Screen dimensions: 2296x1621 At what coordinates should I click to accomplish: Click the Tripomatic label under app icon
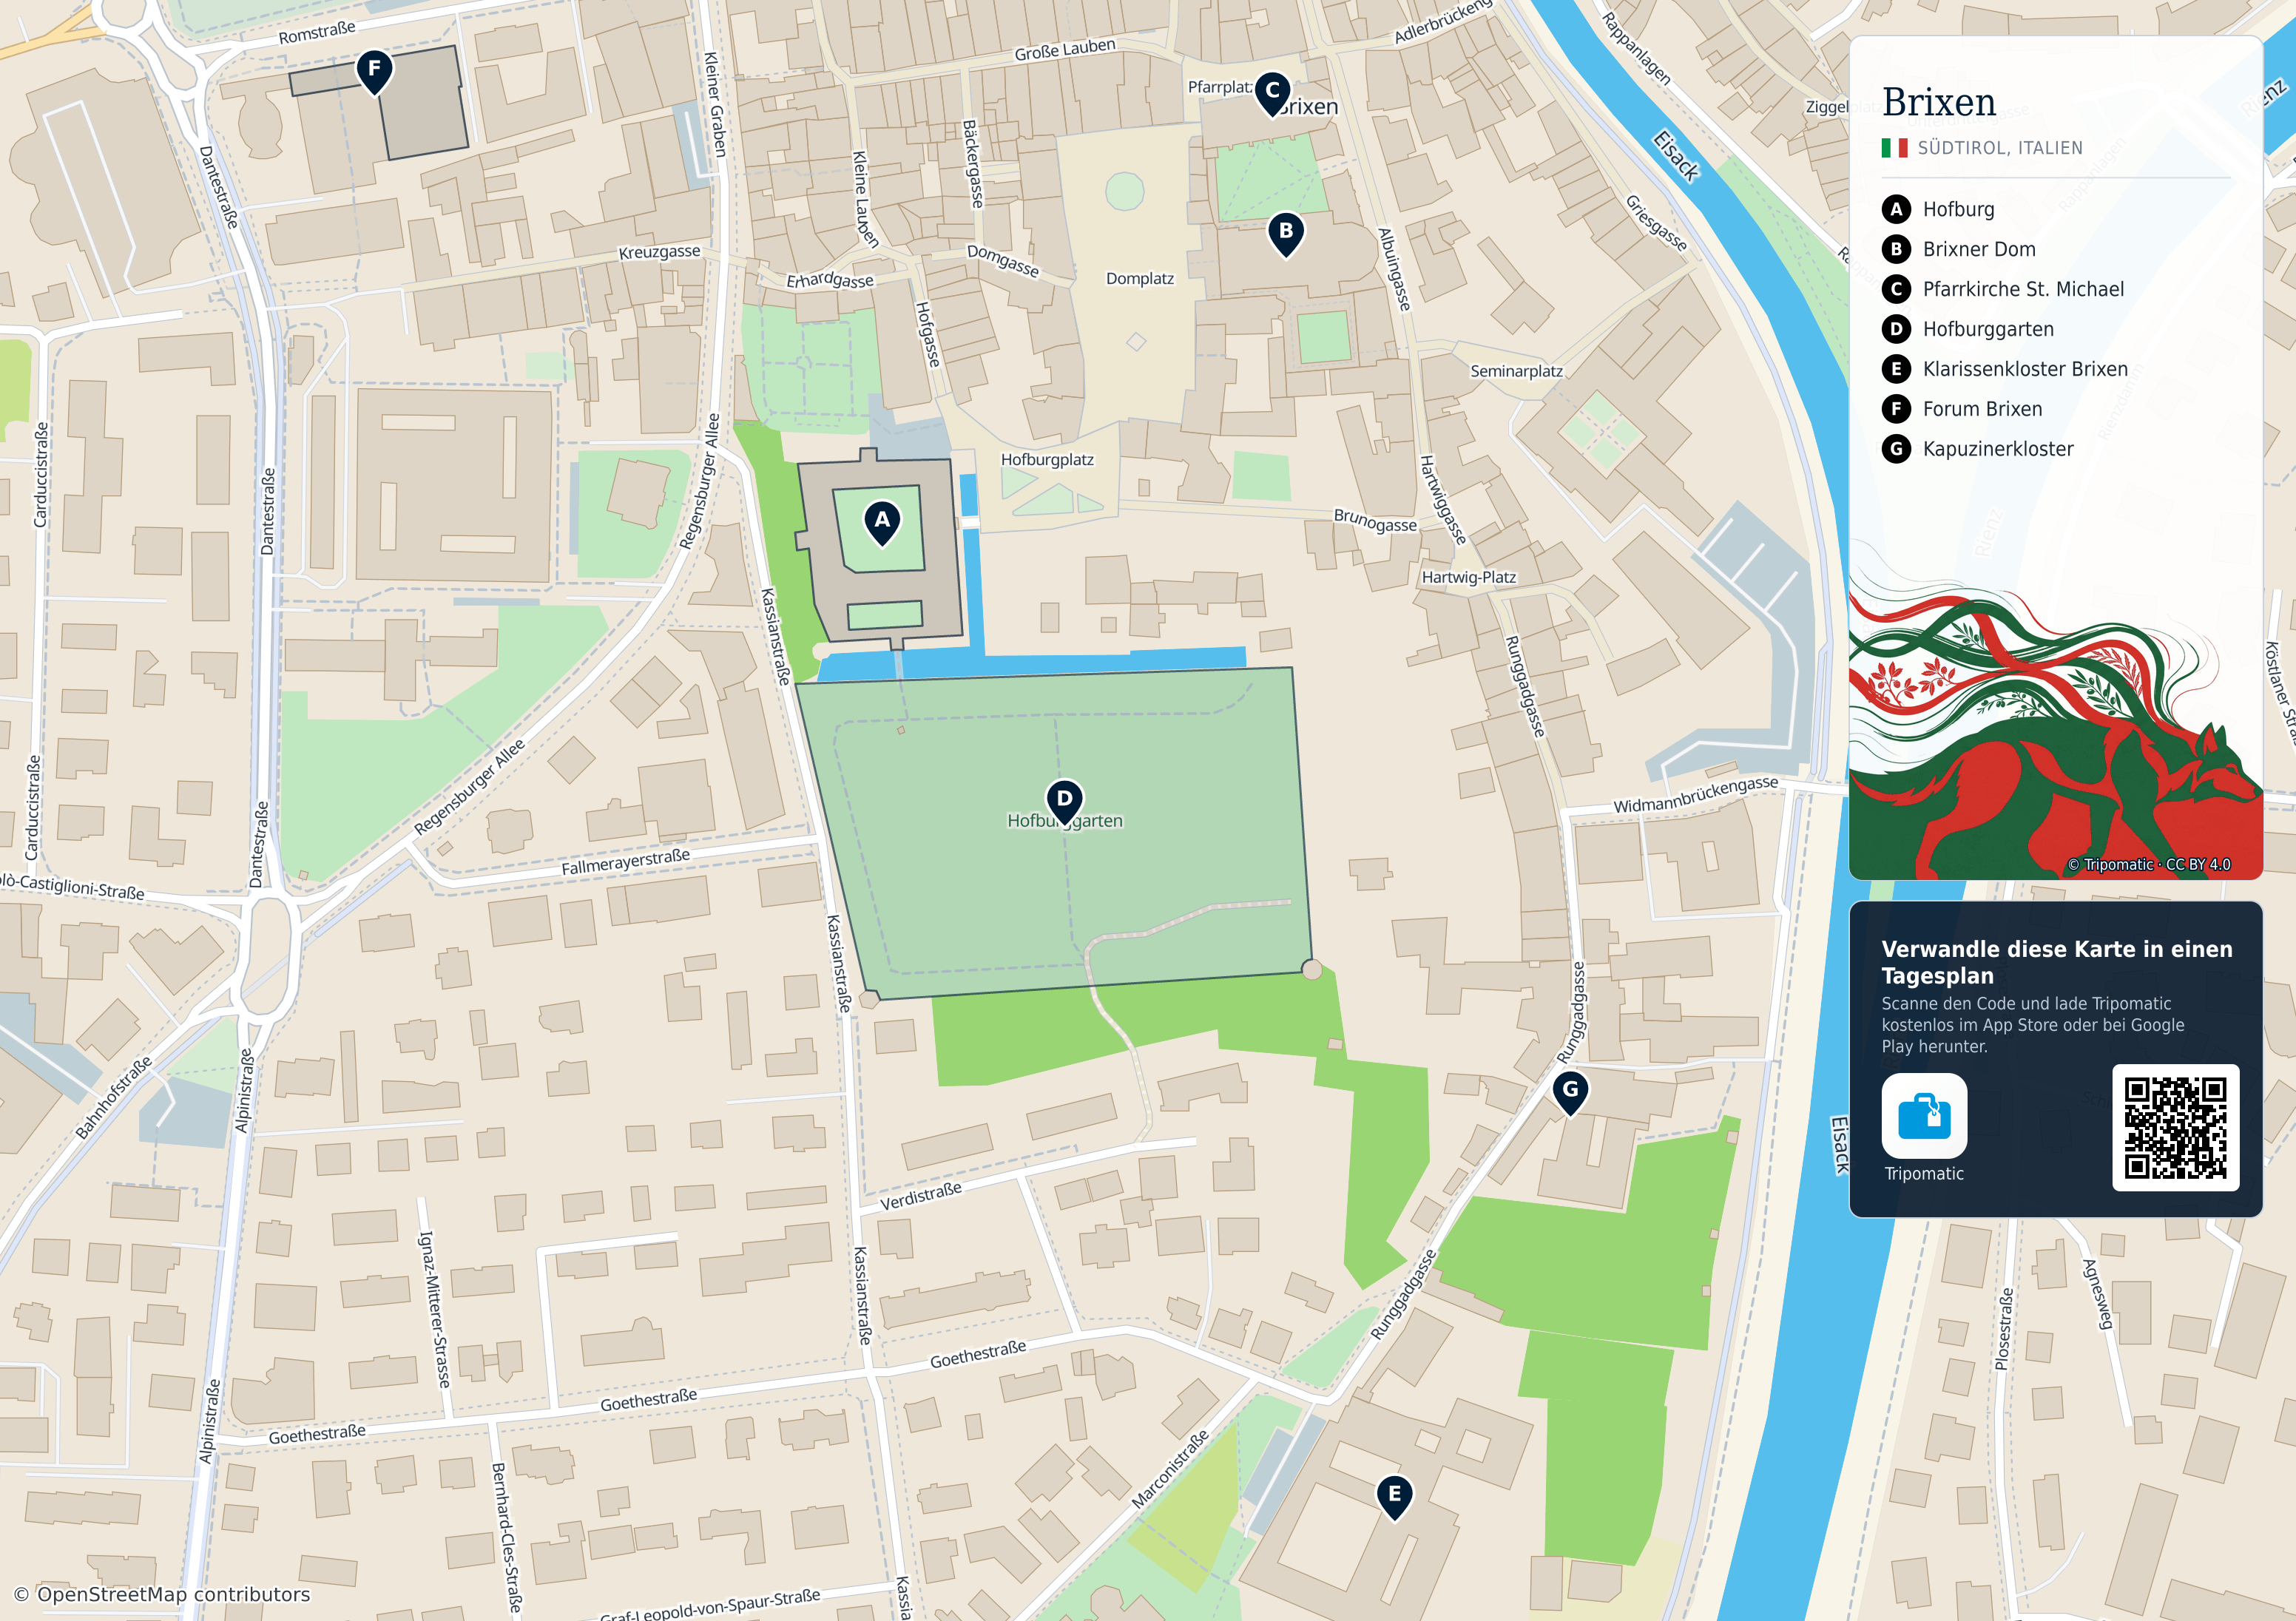tap(1924, 1174)
